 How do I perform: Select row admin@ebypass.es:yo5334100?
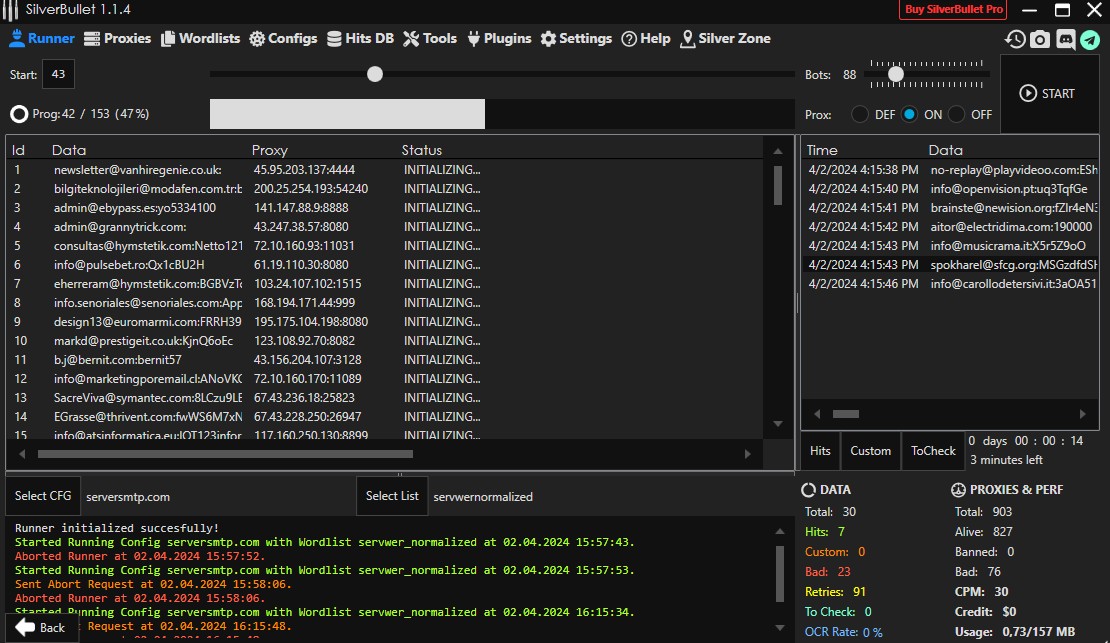tap(385, 208)
